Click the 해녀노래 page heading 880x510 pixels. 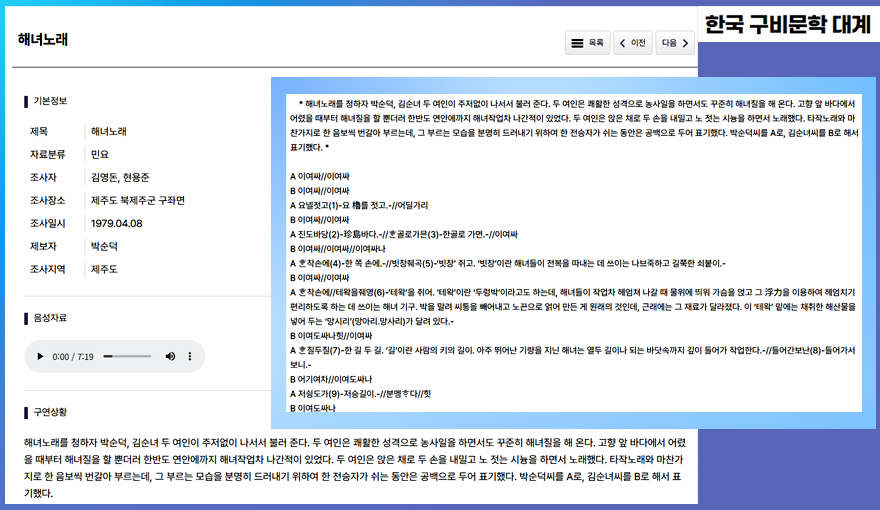click(43, 41)
